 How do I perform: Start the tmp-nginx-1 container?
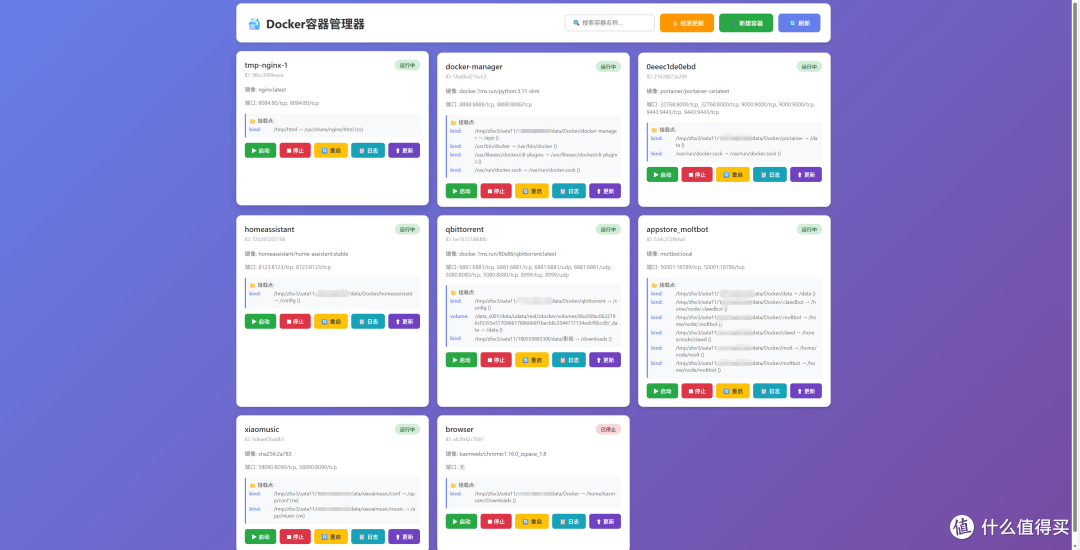tap(260, 150)
